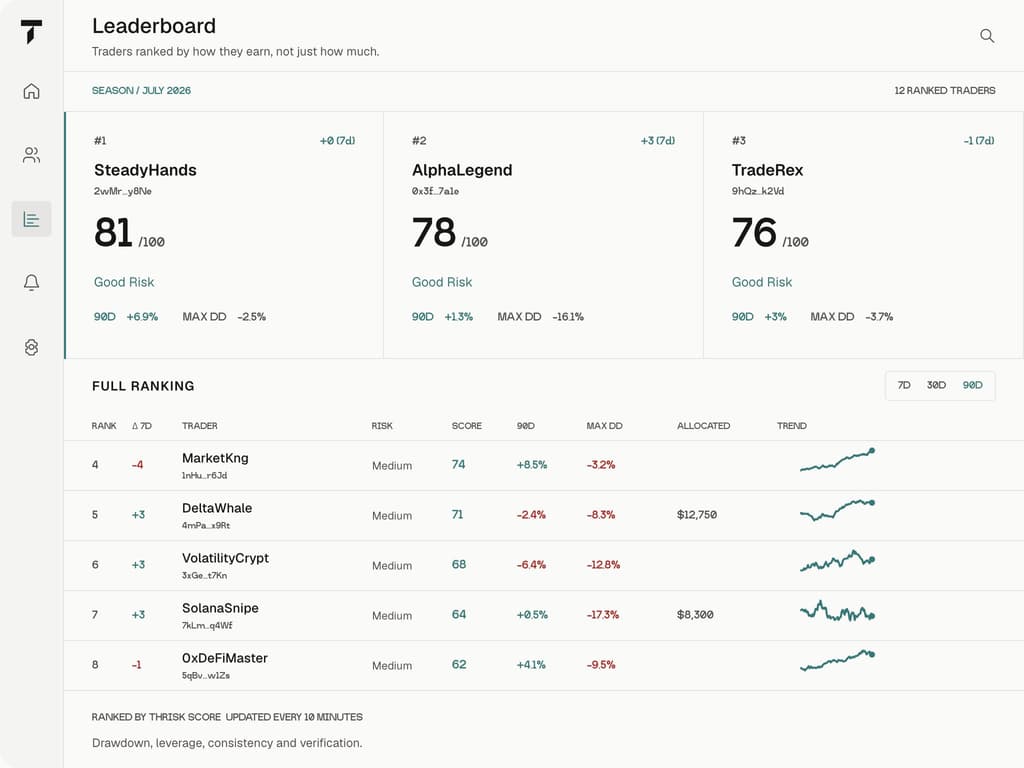Click the Δ 7D column header

click(142, 426)
